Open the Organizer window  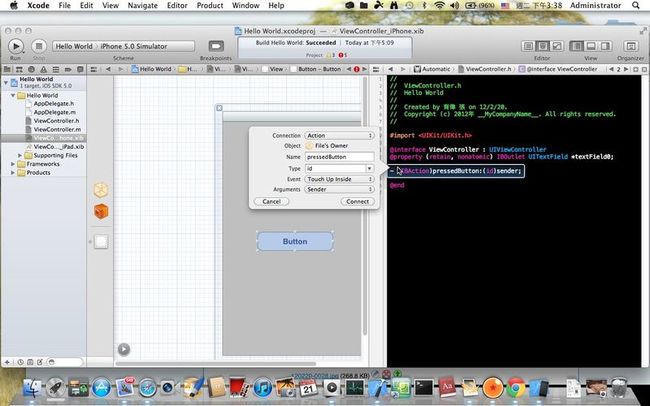point(631,46)
